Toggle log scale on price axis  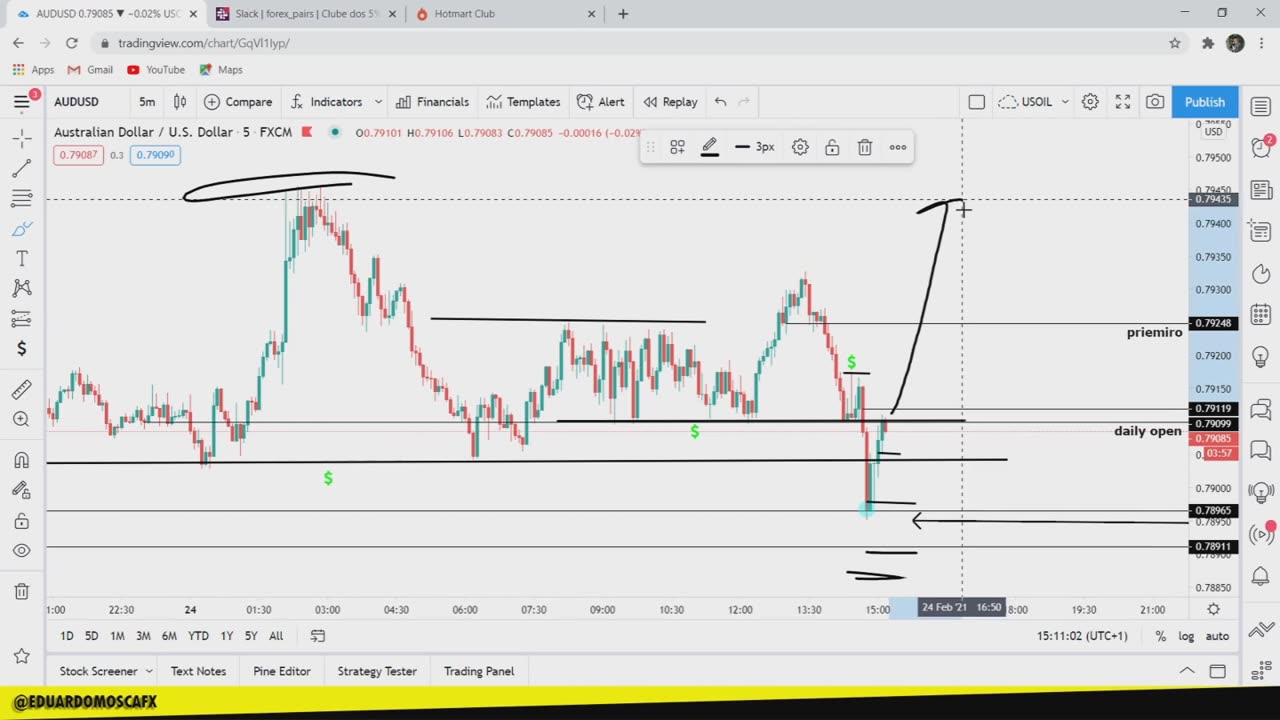1186,636
